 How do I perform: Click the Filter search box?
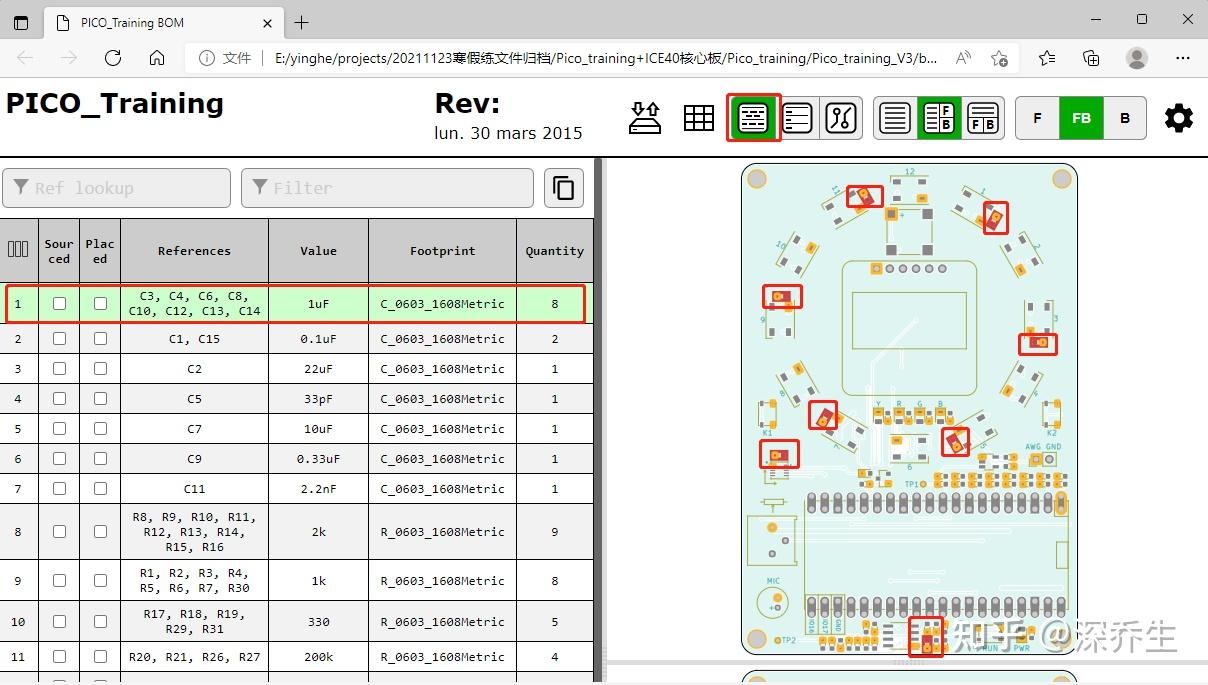pos(387,187)
